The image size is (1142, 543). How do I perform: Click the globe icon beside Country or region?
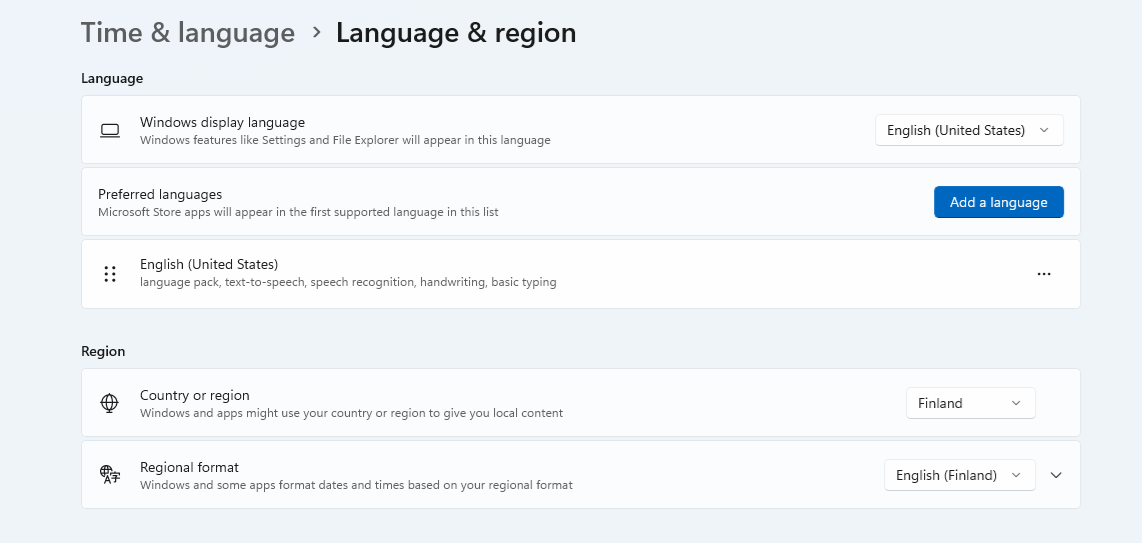click(x=110, y=403)
